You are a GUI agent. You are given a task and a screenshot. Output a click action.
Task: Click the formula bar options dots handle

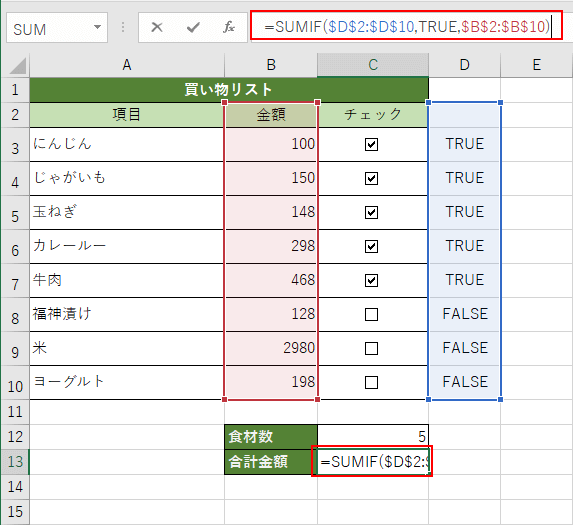coord(123,27)
